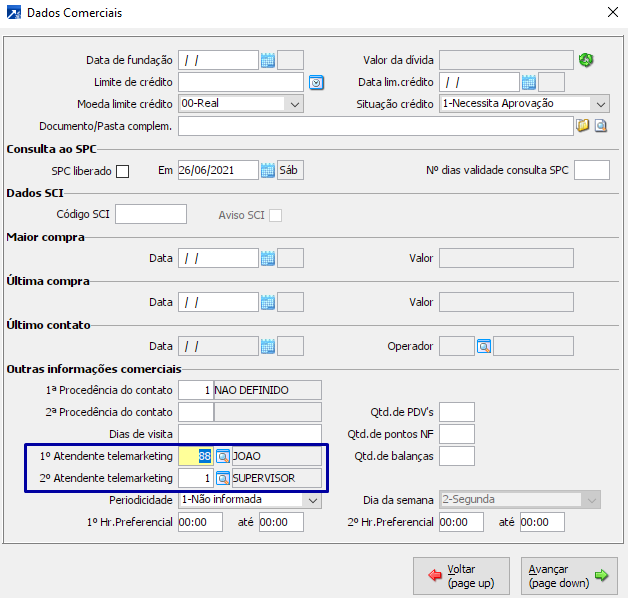The width and height of the screenshot is (628, 598).
Task: Click the Última compra Data field
Action: click(x=218, y=302)
